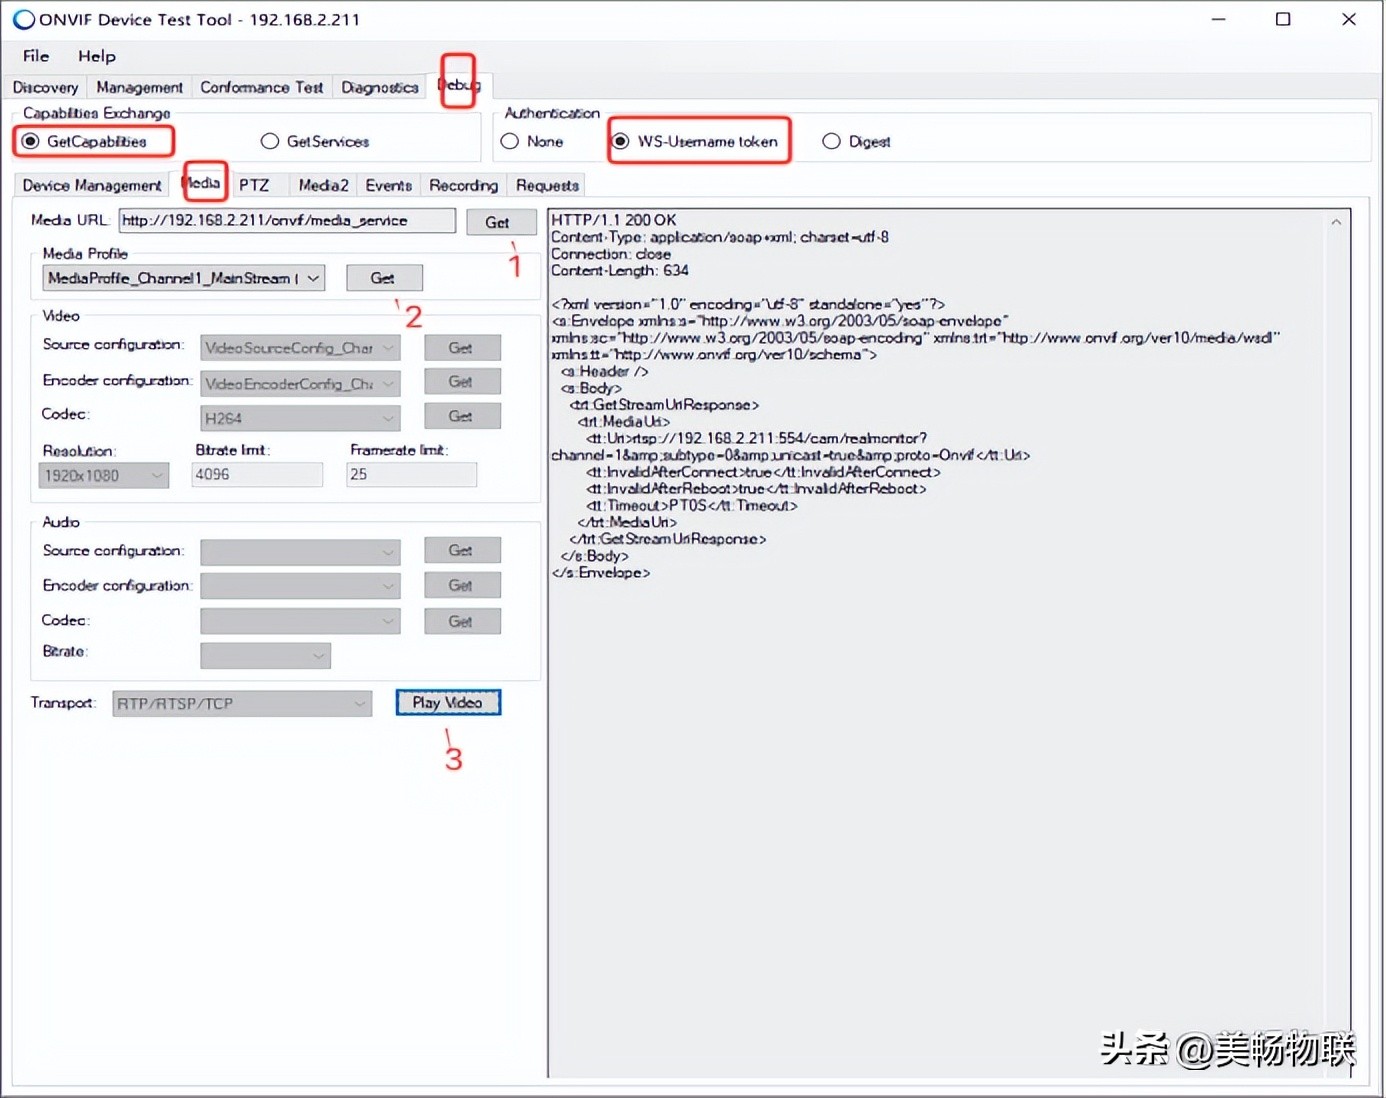Go to the Diagnostics tab

point(380,87)
